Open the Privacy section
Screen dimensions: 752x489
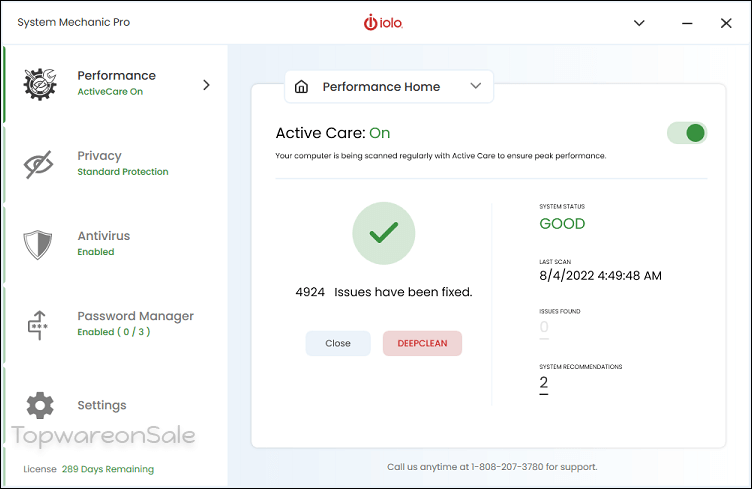click(x=99, y=156)
